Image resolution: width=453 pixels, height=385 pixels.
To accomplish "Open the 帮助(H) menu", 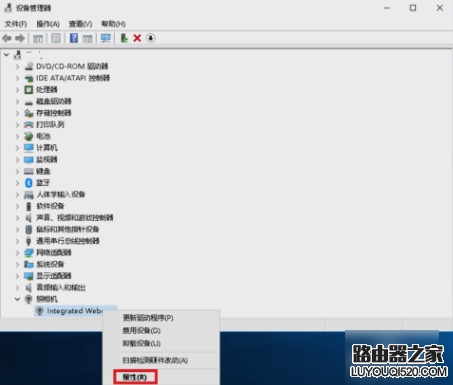I will coord(113,24).
